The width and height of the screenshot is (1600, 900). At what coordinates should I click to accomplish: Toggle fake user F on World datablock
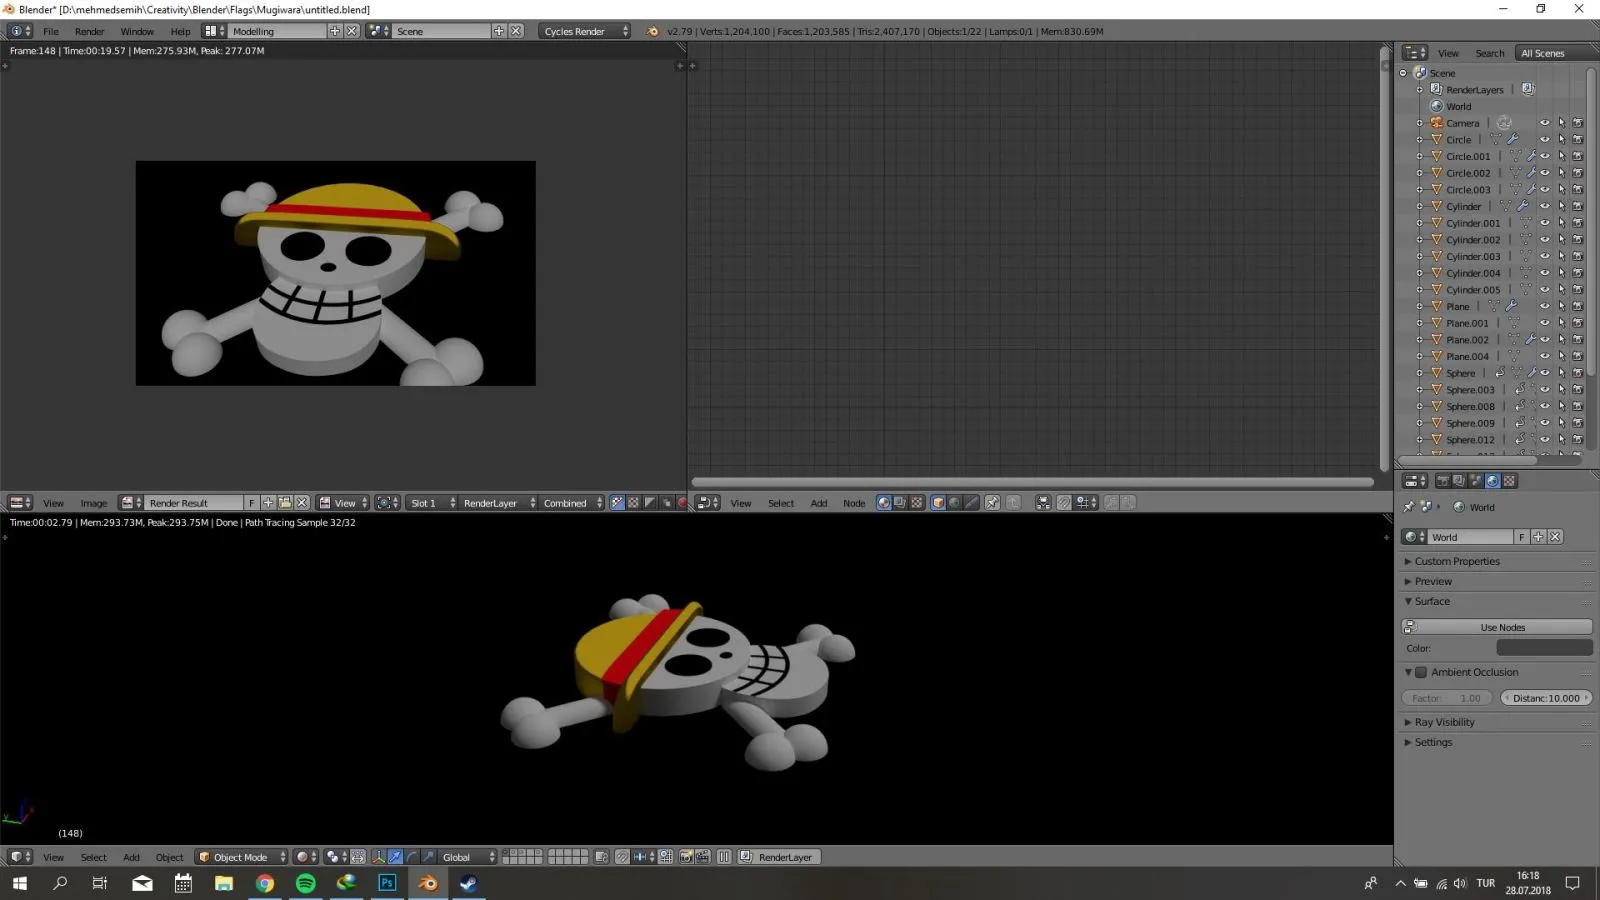coord(1522,537)
